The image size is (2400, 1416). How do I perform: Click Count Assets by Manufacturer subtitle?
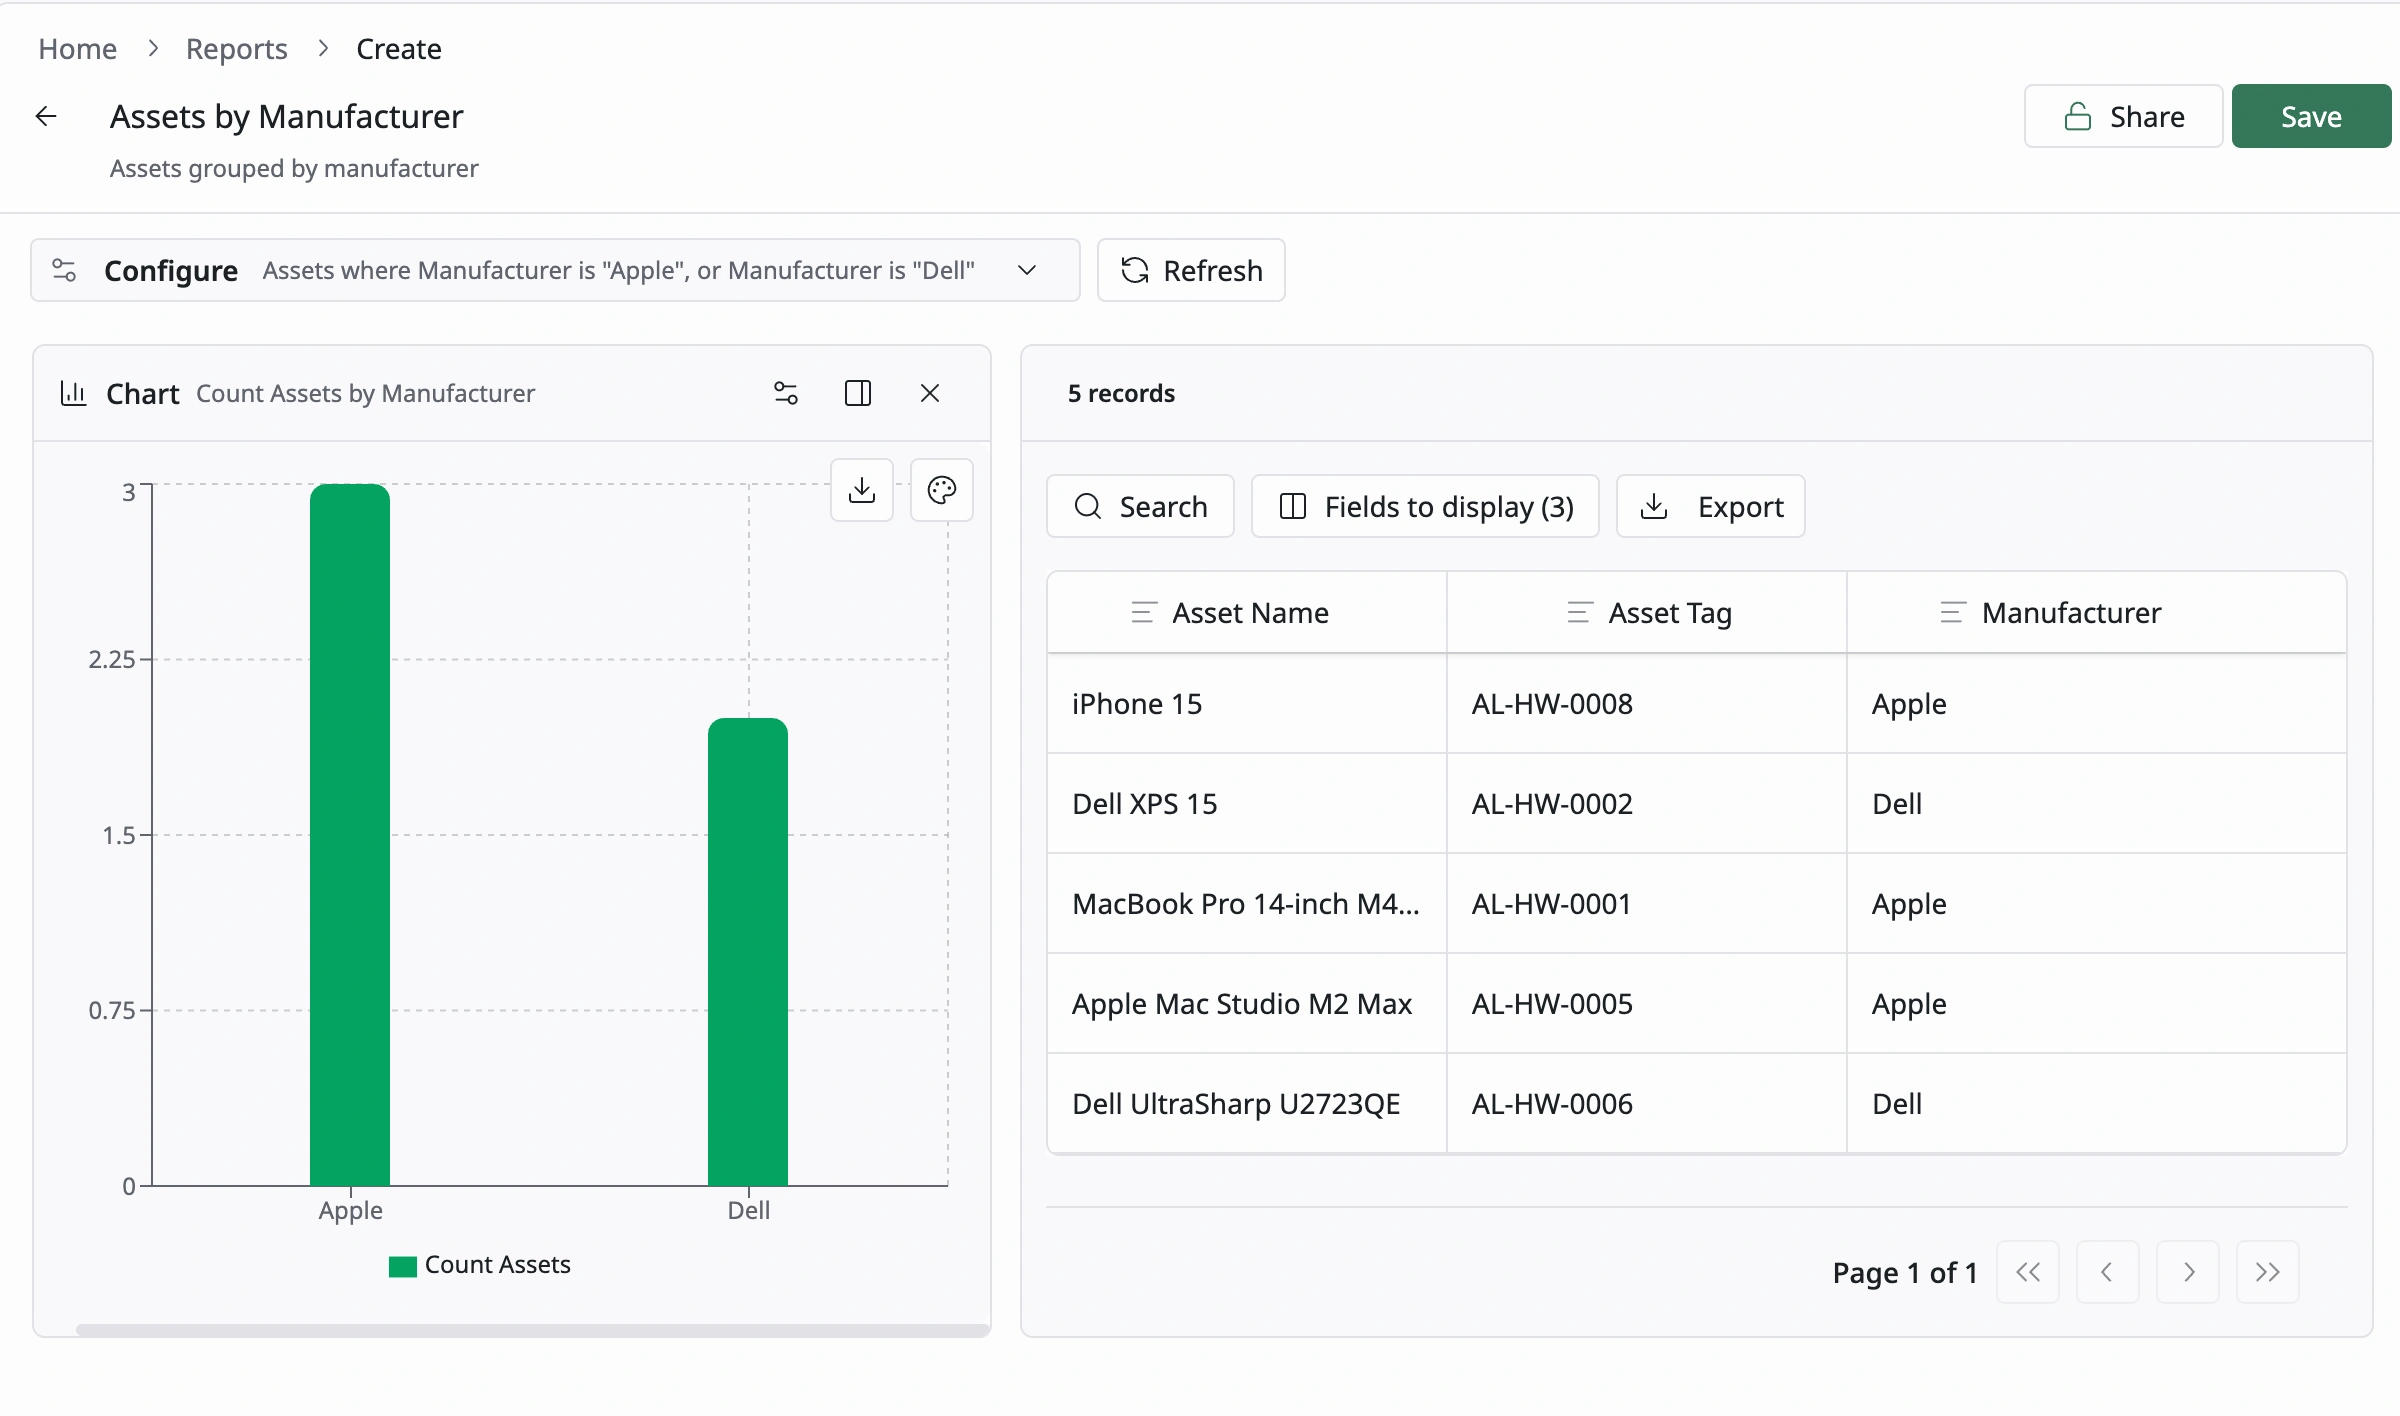365,393
